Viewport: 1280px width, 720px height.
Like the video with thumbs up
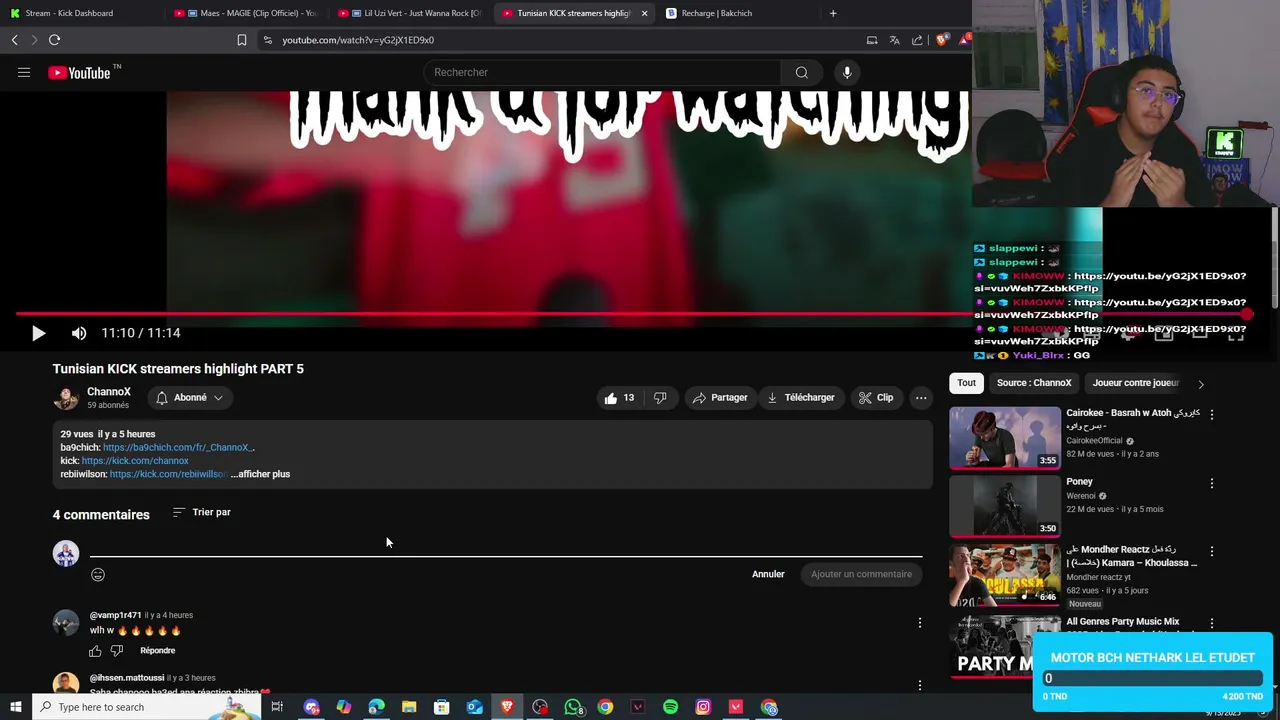[619, 398]
